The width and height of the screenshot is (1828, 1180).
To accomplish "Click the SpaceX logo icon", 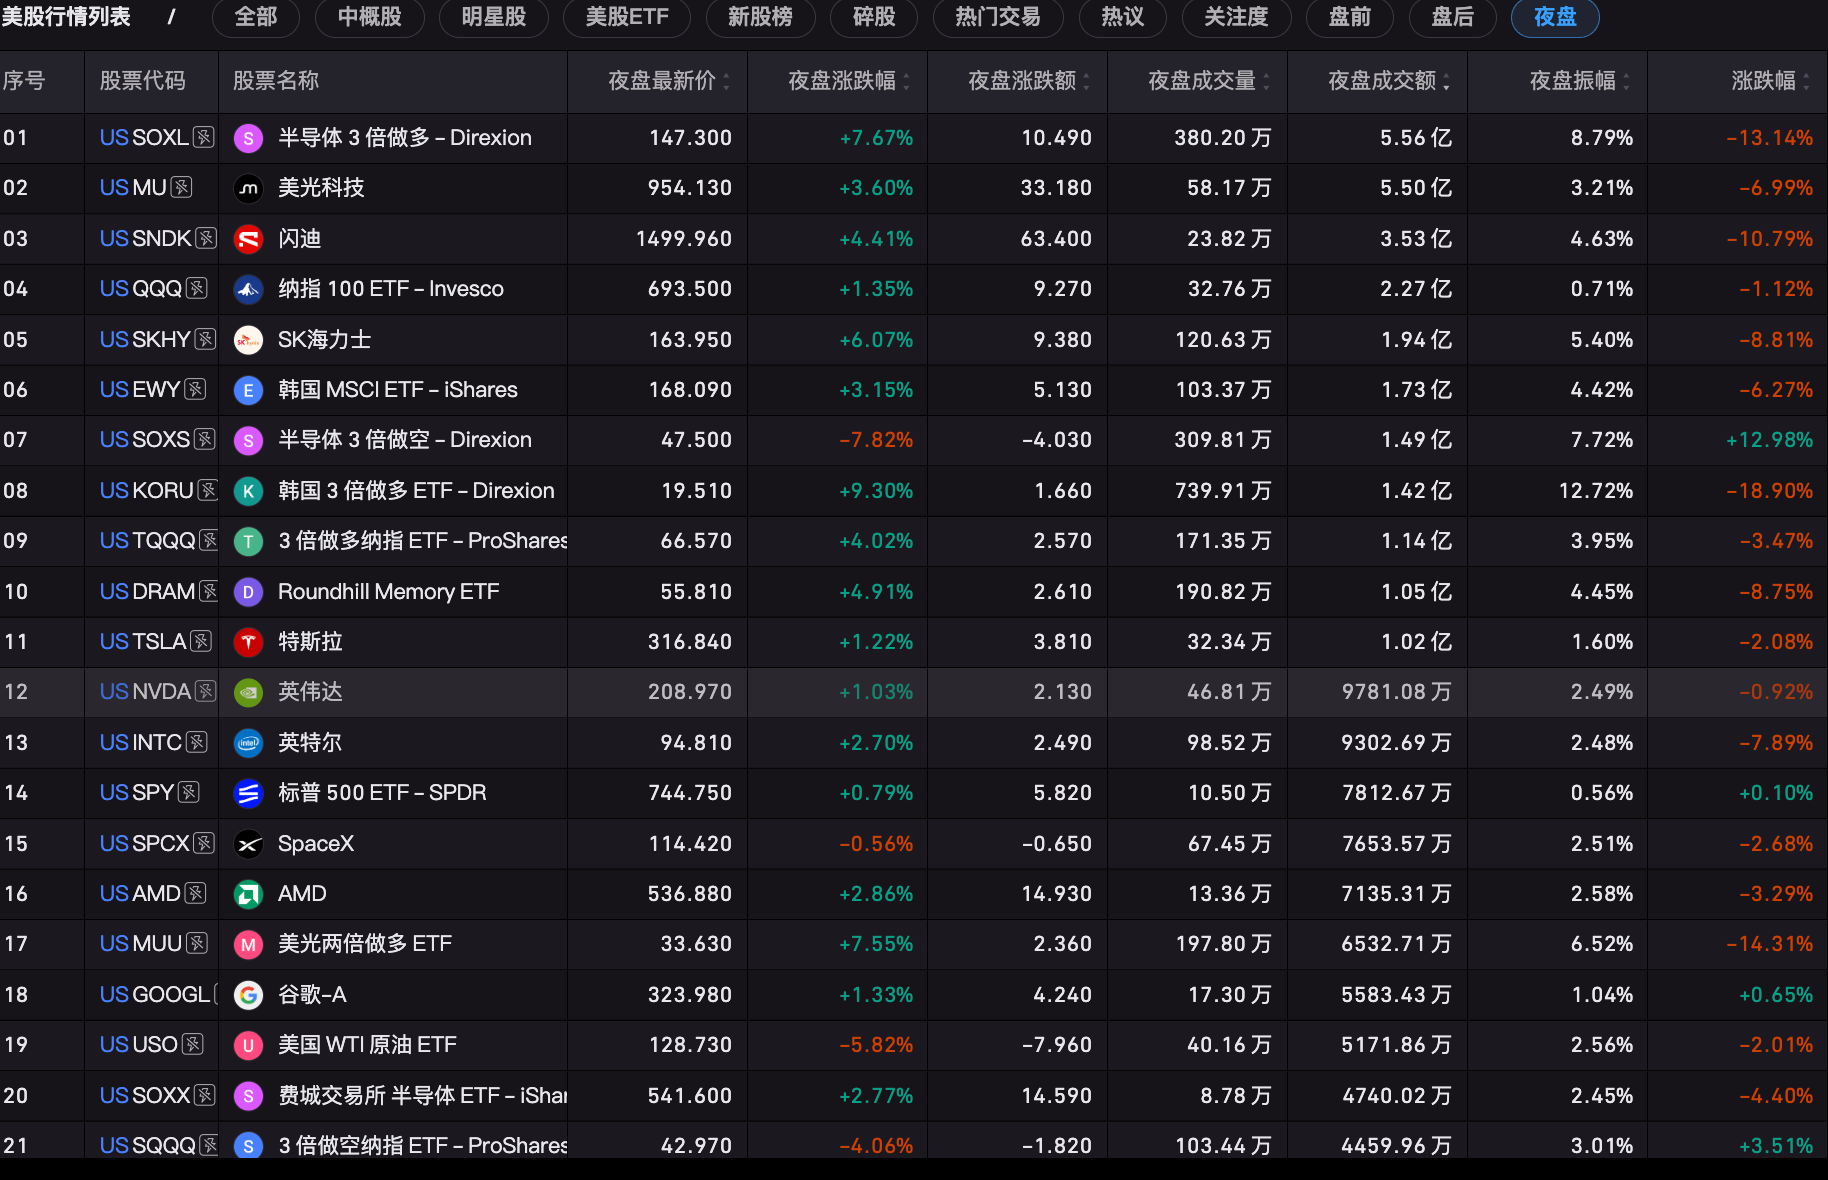I will (248, 844).
